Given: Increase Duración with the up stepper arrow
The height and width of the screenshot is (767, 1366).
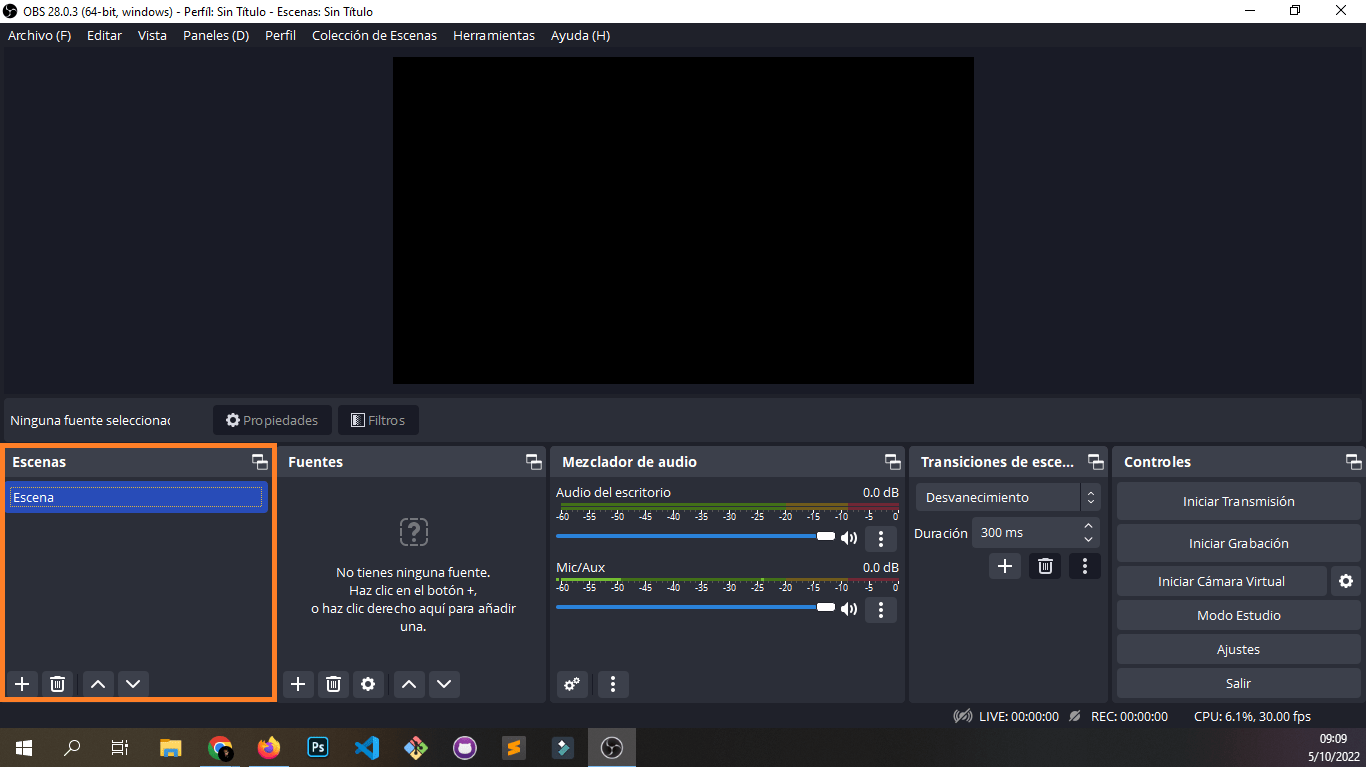Looking at the screenshot, I should pos(1088,525).
